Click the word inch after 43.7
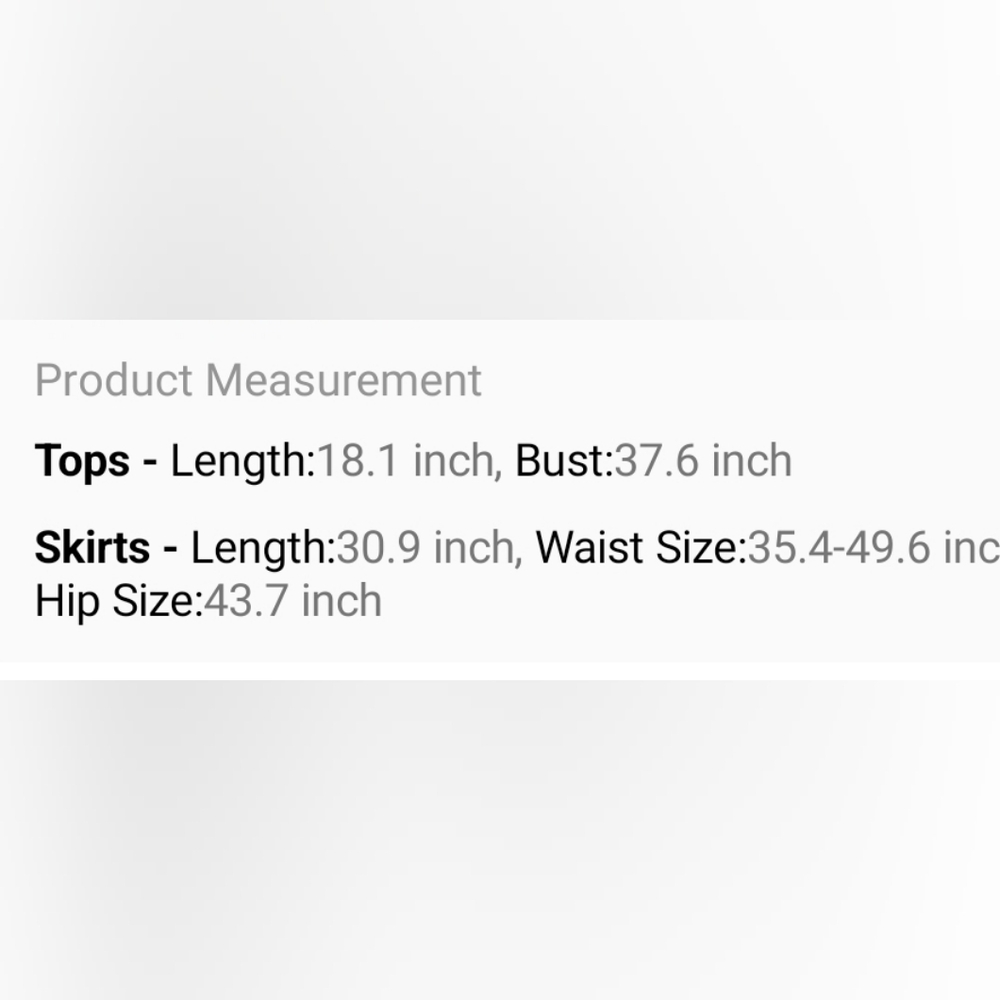1000x1000 pixels. (341, 601)
